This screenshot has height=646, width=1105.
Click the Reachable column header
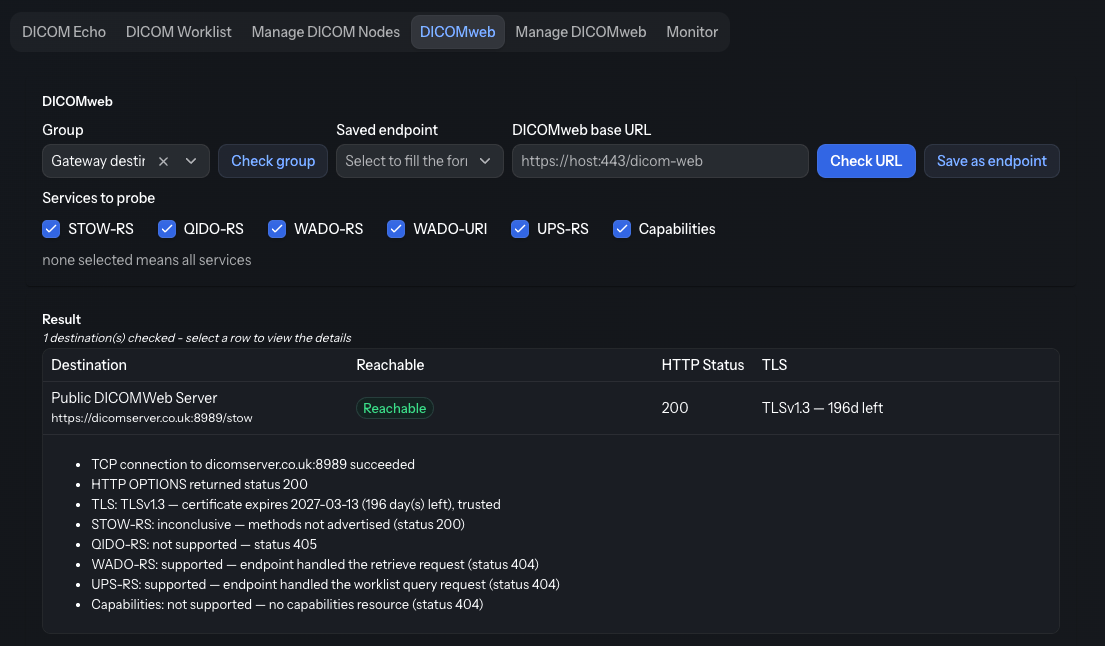390,365
